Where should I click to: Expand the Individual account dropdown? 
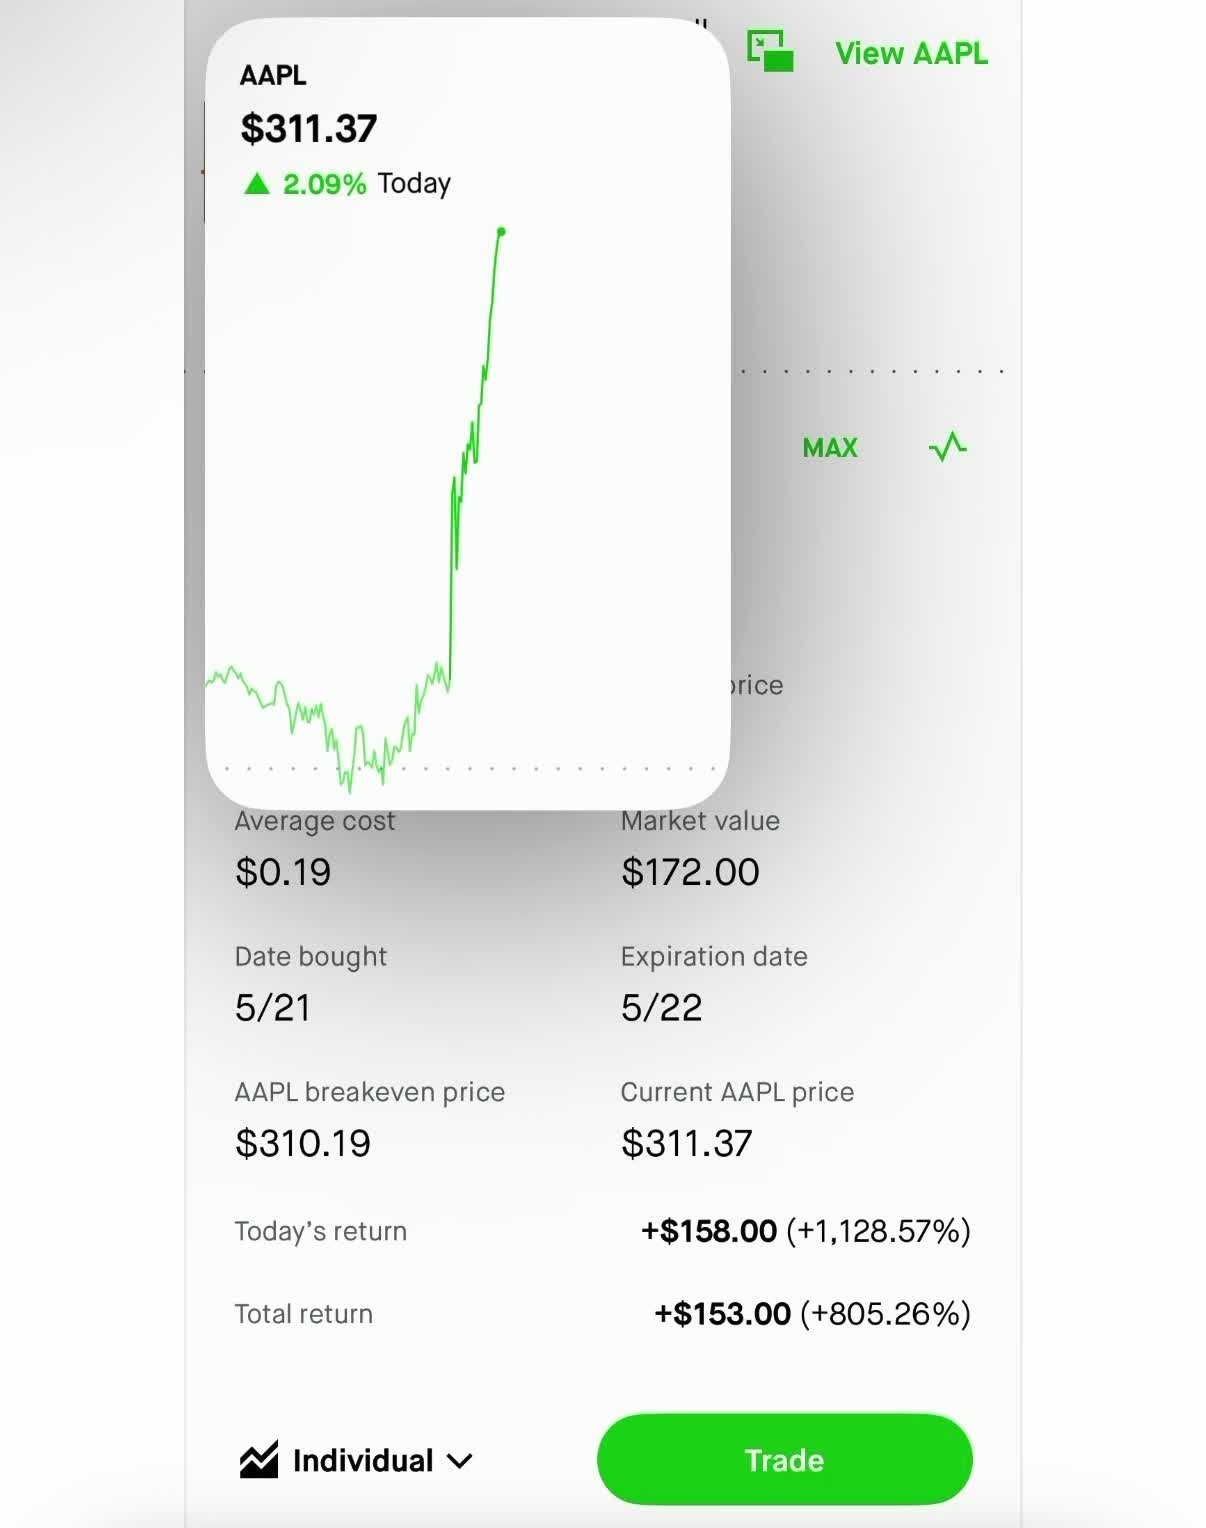356,1461
